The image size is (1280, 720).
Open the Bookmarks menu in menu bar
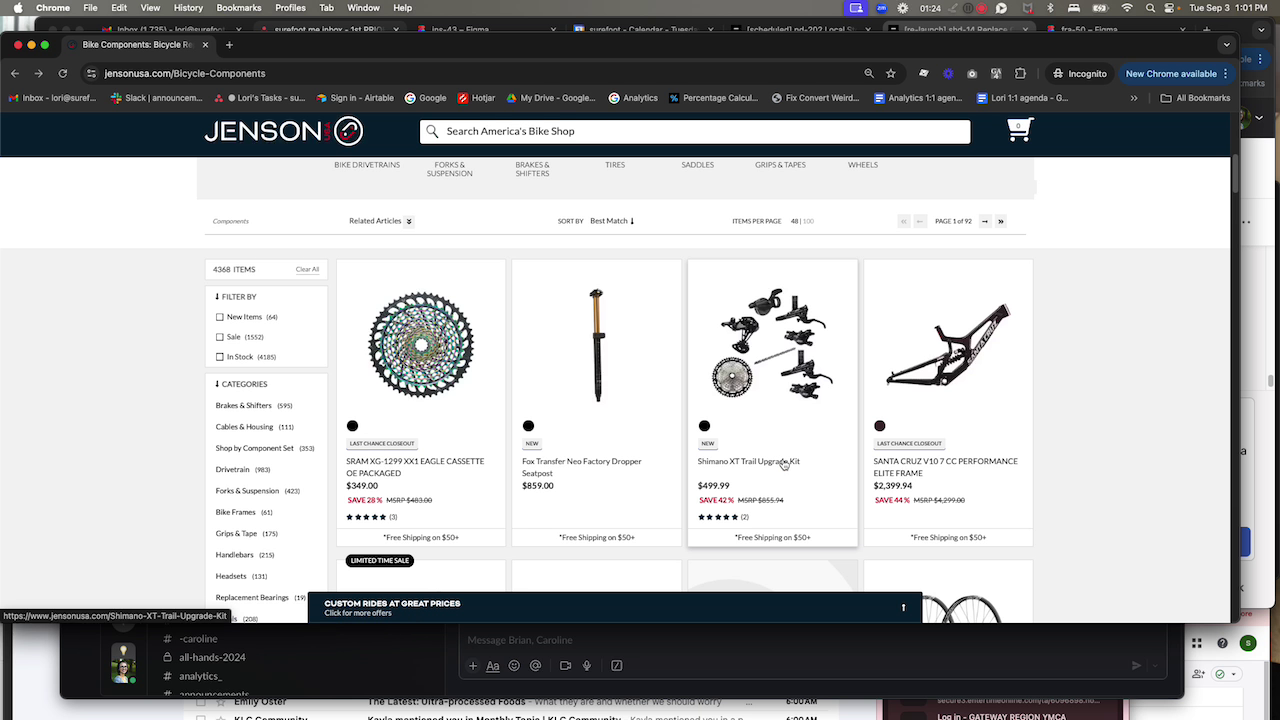point(238,8)
